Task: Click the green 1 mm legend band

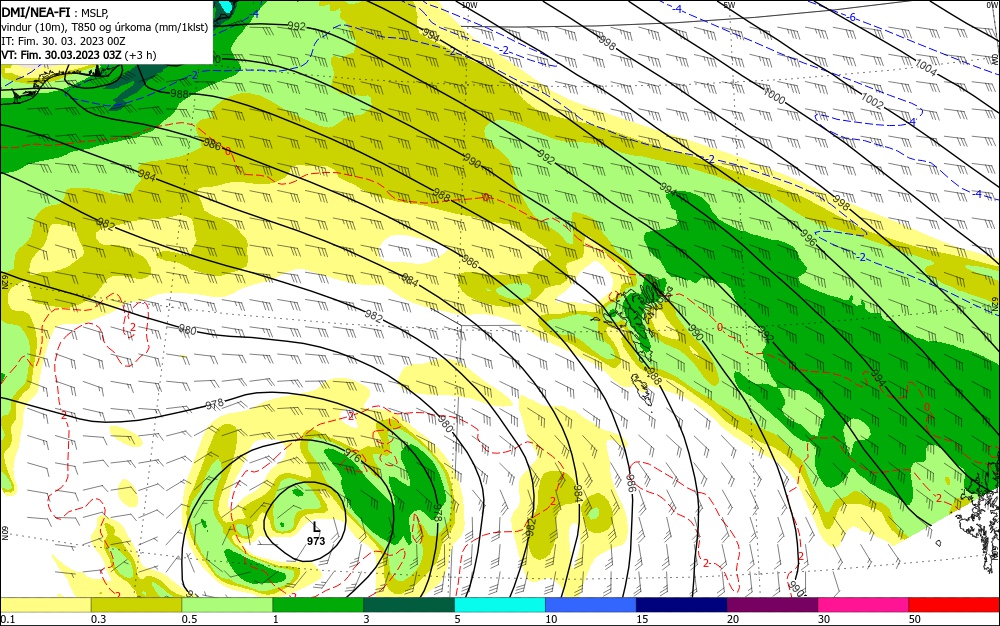Action: pos(318,605)
